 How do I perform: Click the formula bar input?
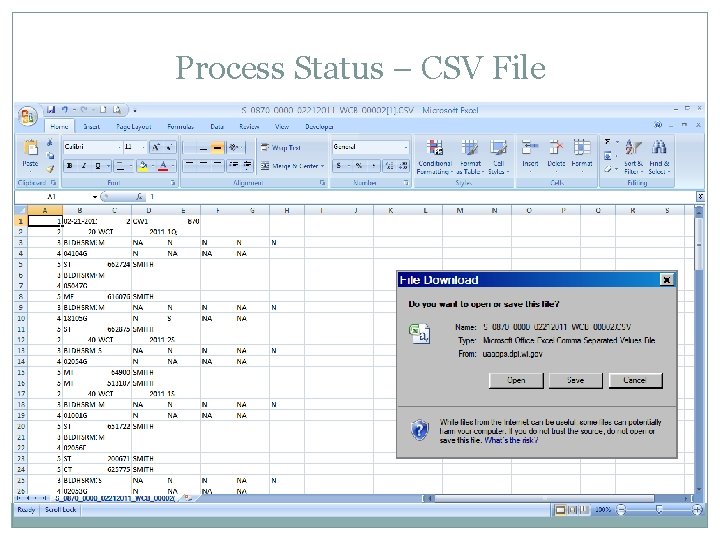[x=421, y=197]
